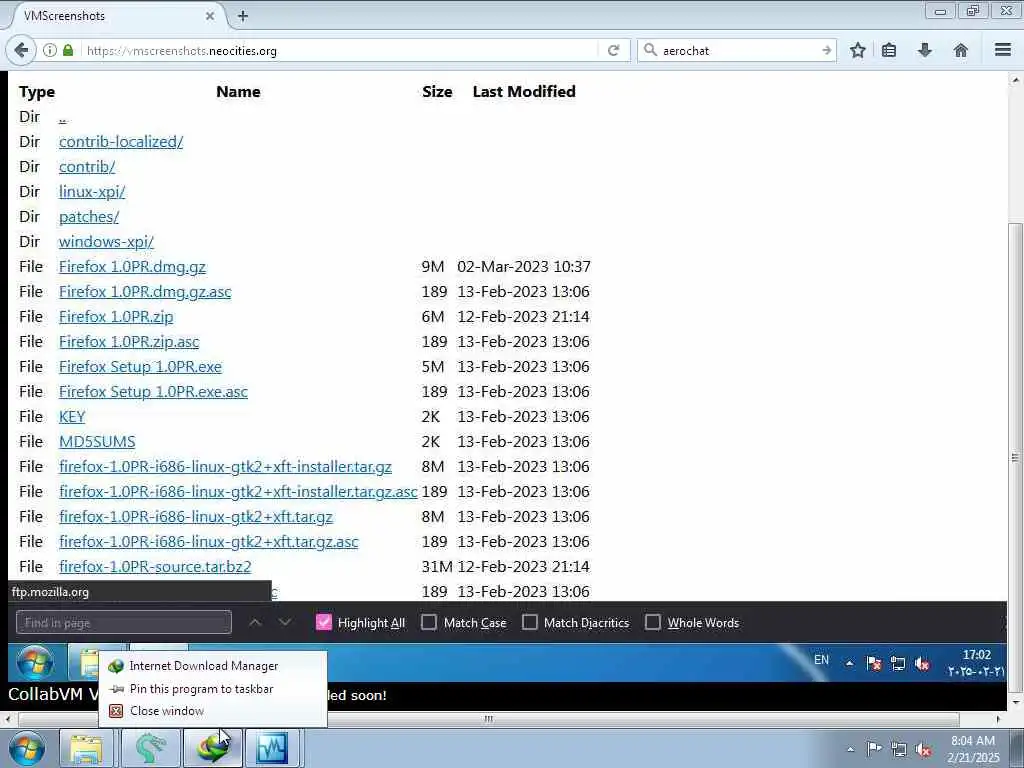
Task: Open the windows-xpi/ directory link
Action: point(106,242)
